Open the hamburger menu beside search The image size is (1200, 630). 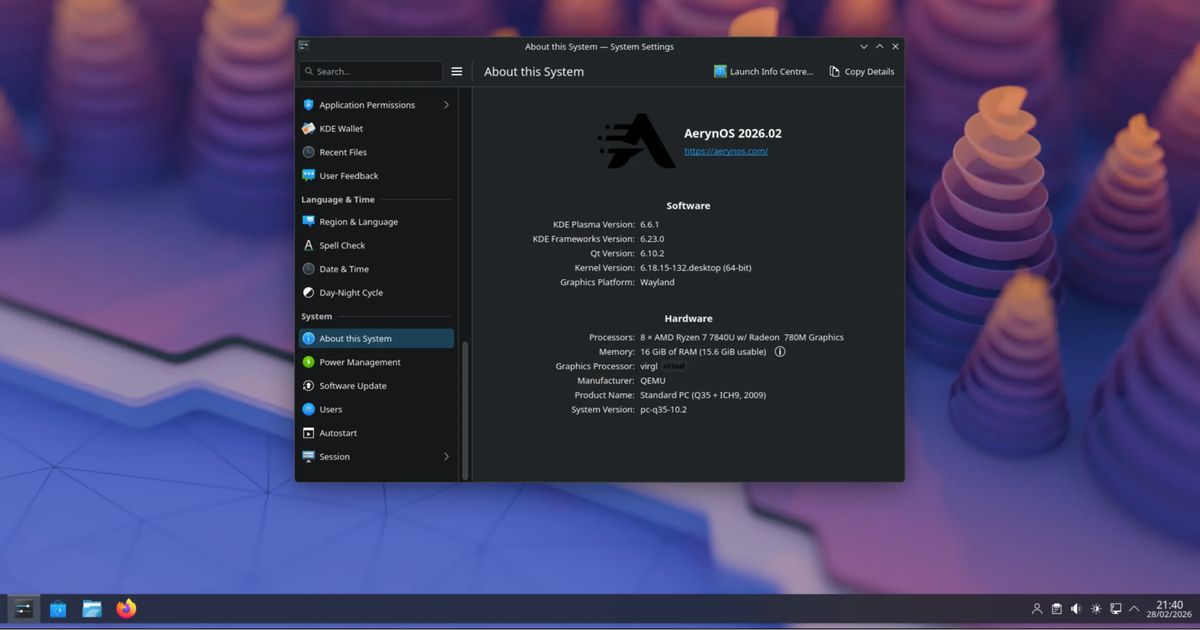pyautogui.click(x=457, y=72)
